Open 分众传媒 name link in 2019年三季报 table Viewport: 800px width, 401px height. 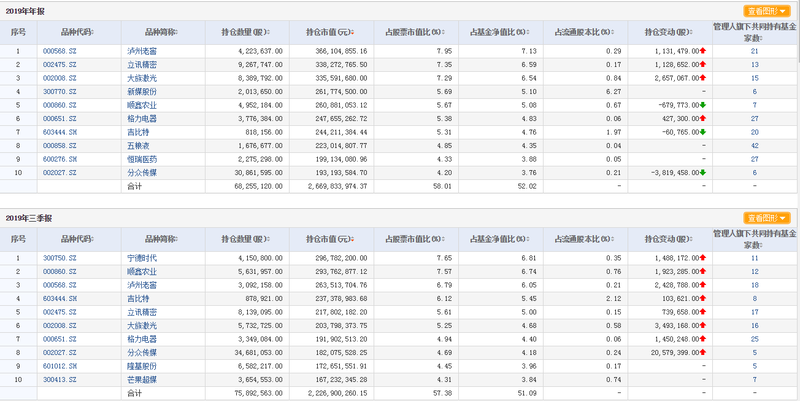point(142,353)
